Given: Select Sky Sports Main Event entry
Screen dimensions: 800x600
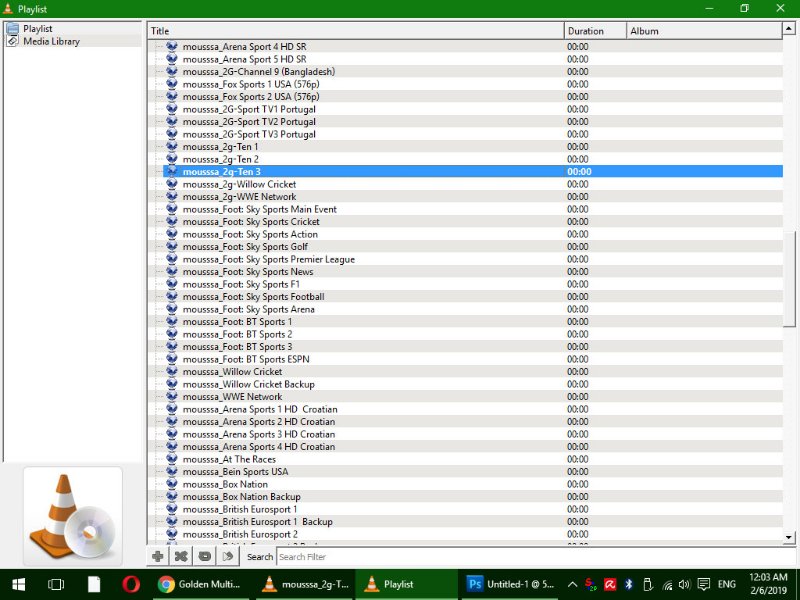Looking at the screenshot, I should coord(260,209).
